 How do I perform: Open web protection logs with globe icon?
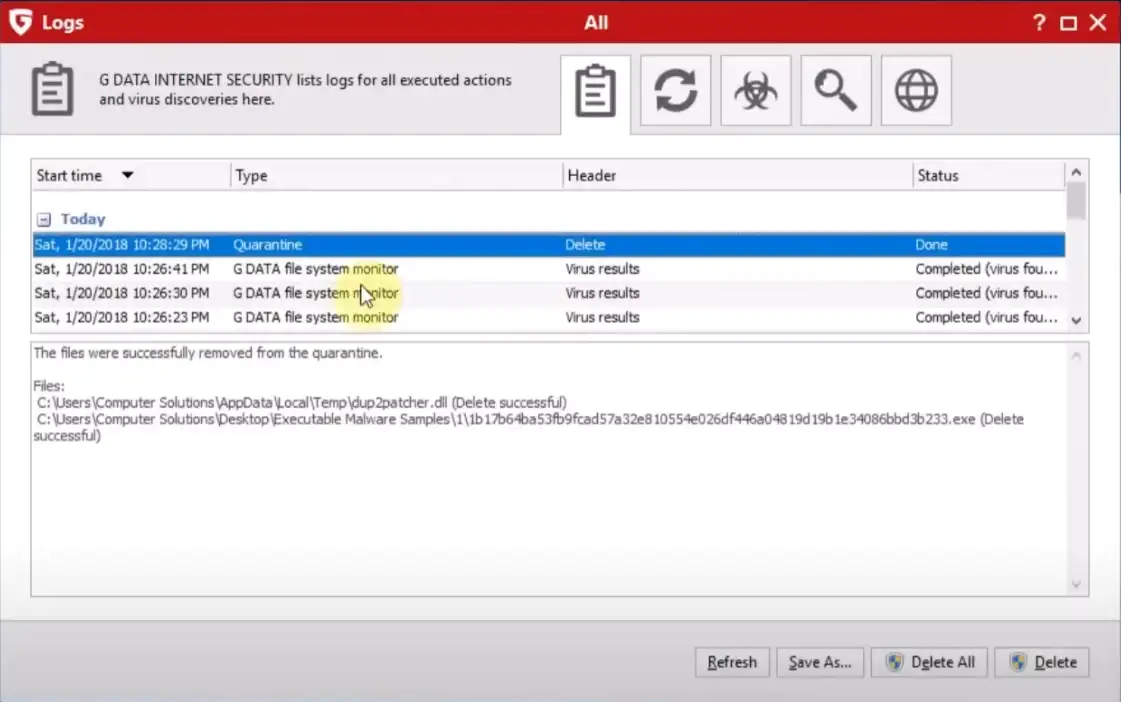point(916,91)
